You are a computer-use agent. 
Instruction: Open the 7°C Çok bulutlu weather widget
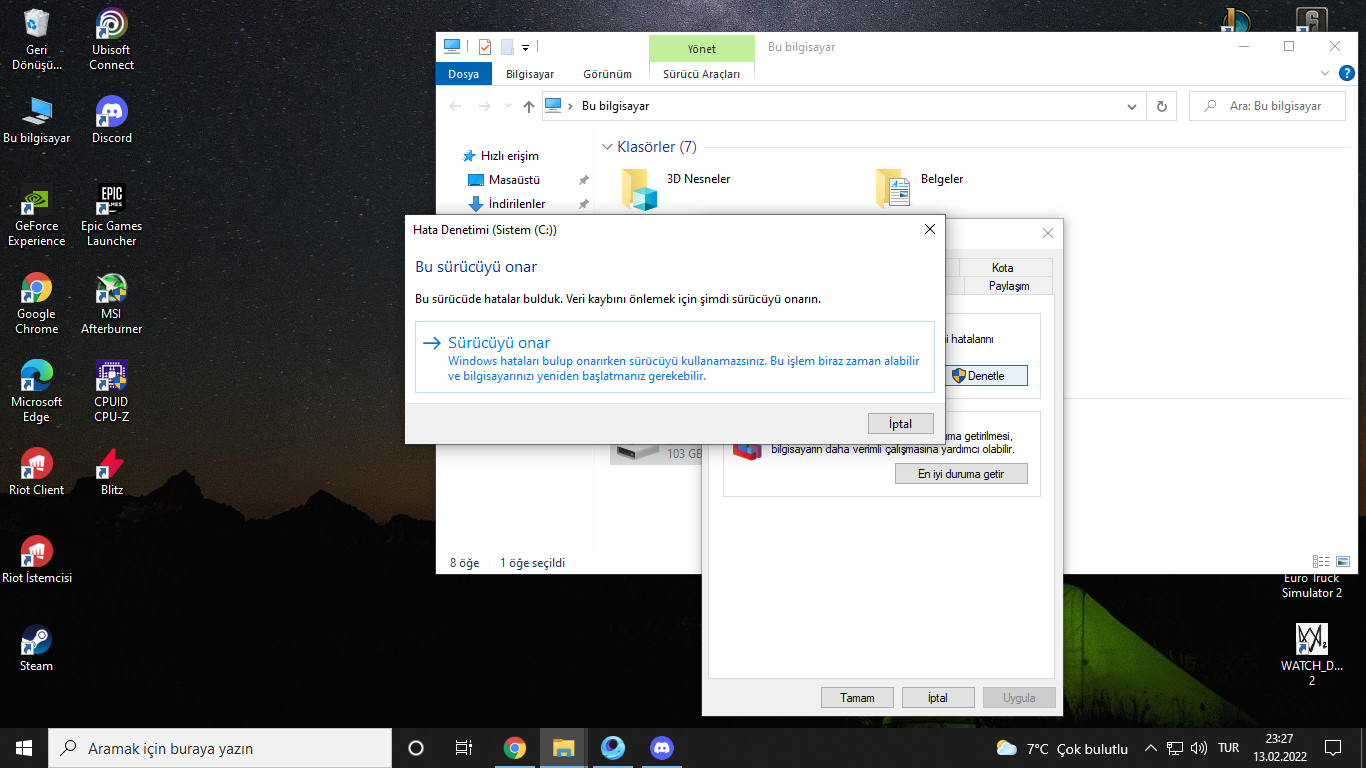[1062, 748]
